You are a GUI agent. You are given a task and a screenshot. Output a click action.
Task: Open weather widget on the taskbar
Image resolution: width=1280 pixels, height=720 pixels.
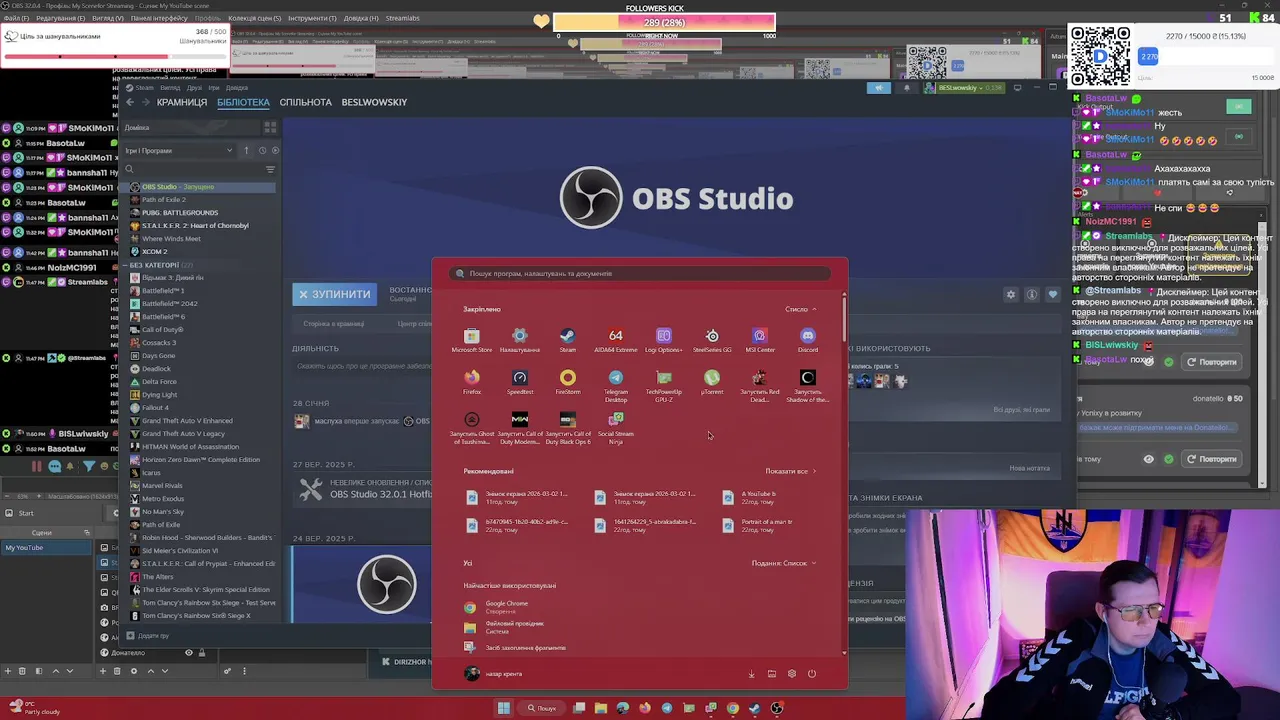[32, 708]
